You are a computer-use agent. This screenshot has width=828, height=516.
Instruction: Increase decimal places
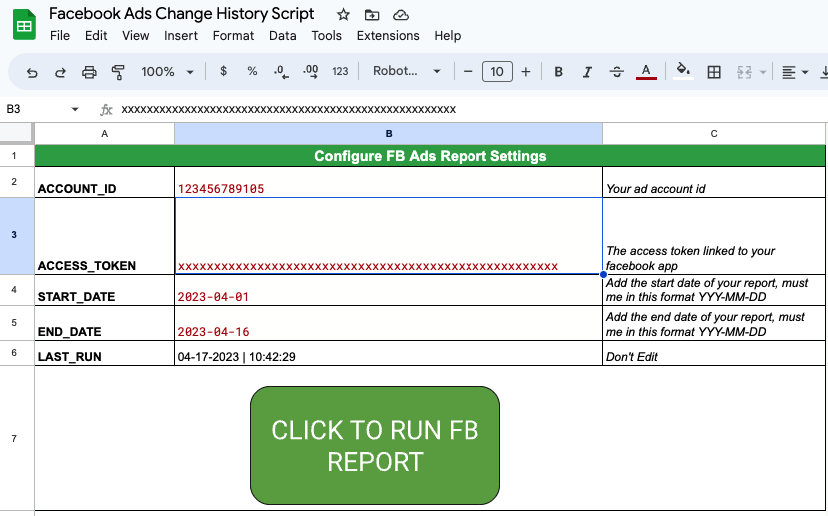(310, 71)
